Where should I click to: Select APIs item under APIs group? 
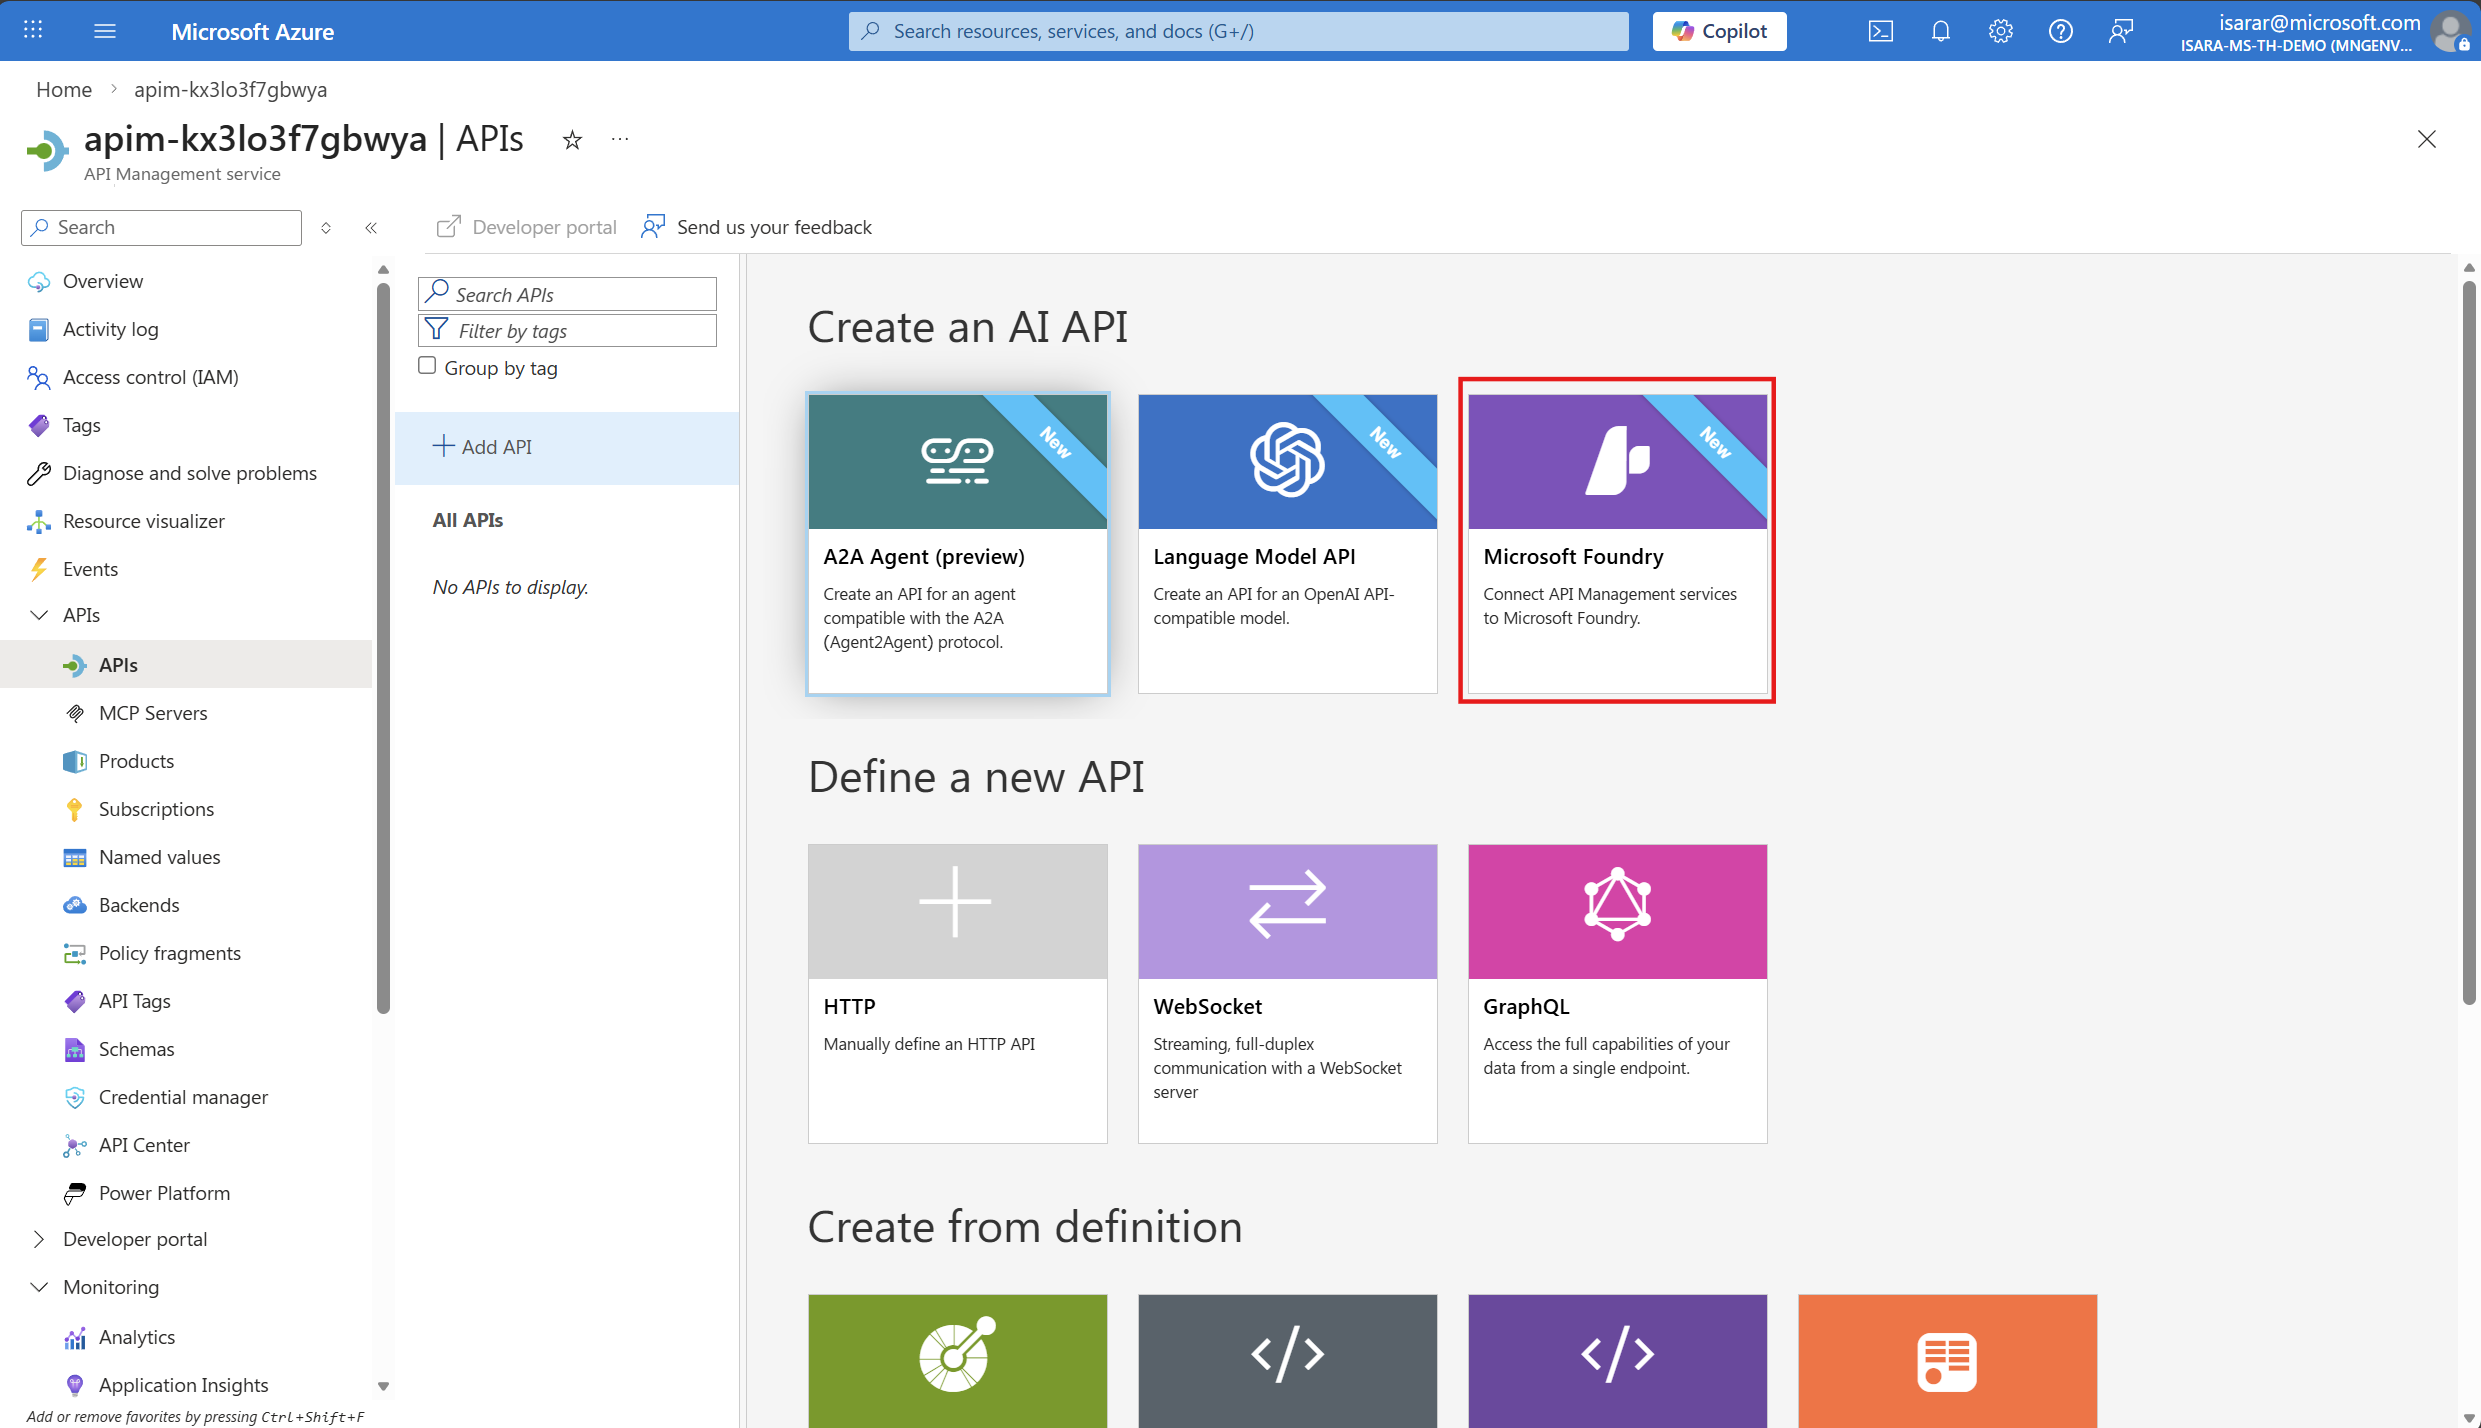[186, 665]
